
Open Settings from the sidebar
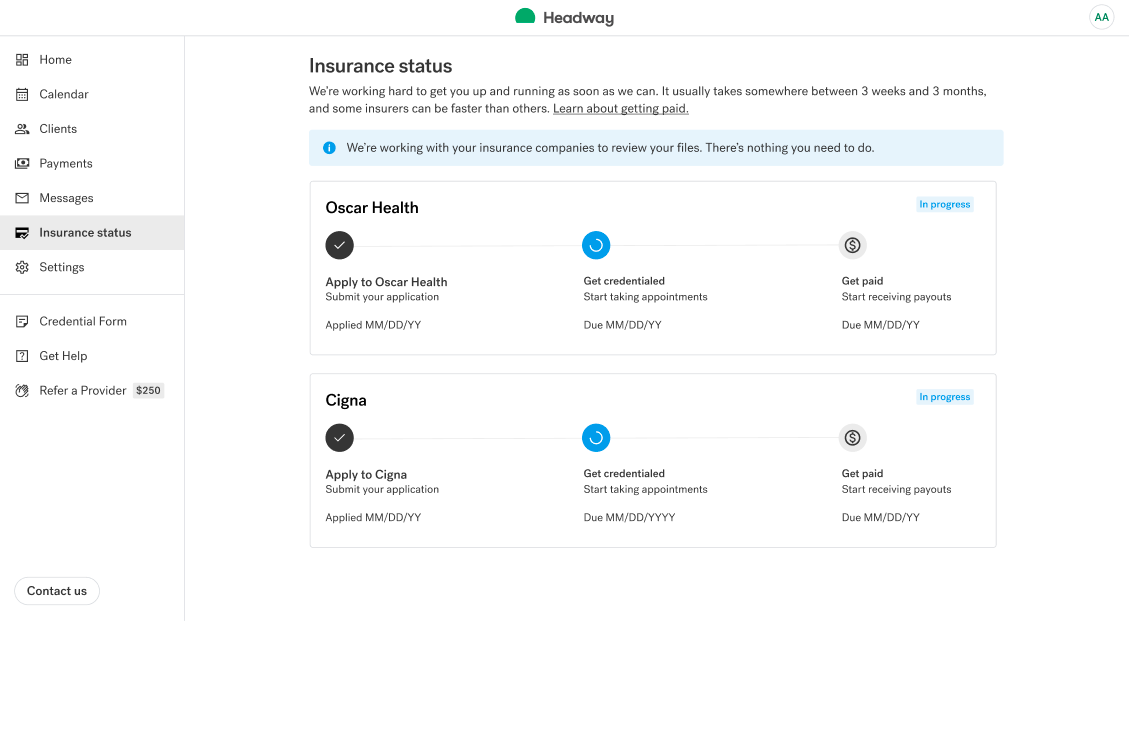tap(92, 267)
